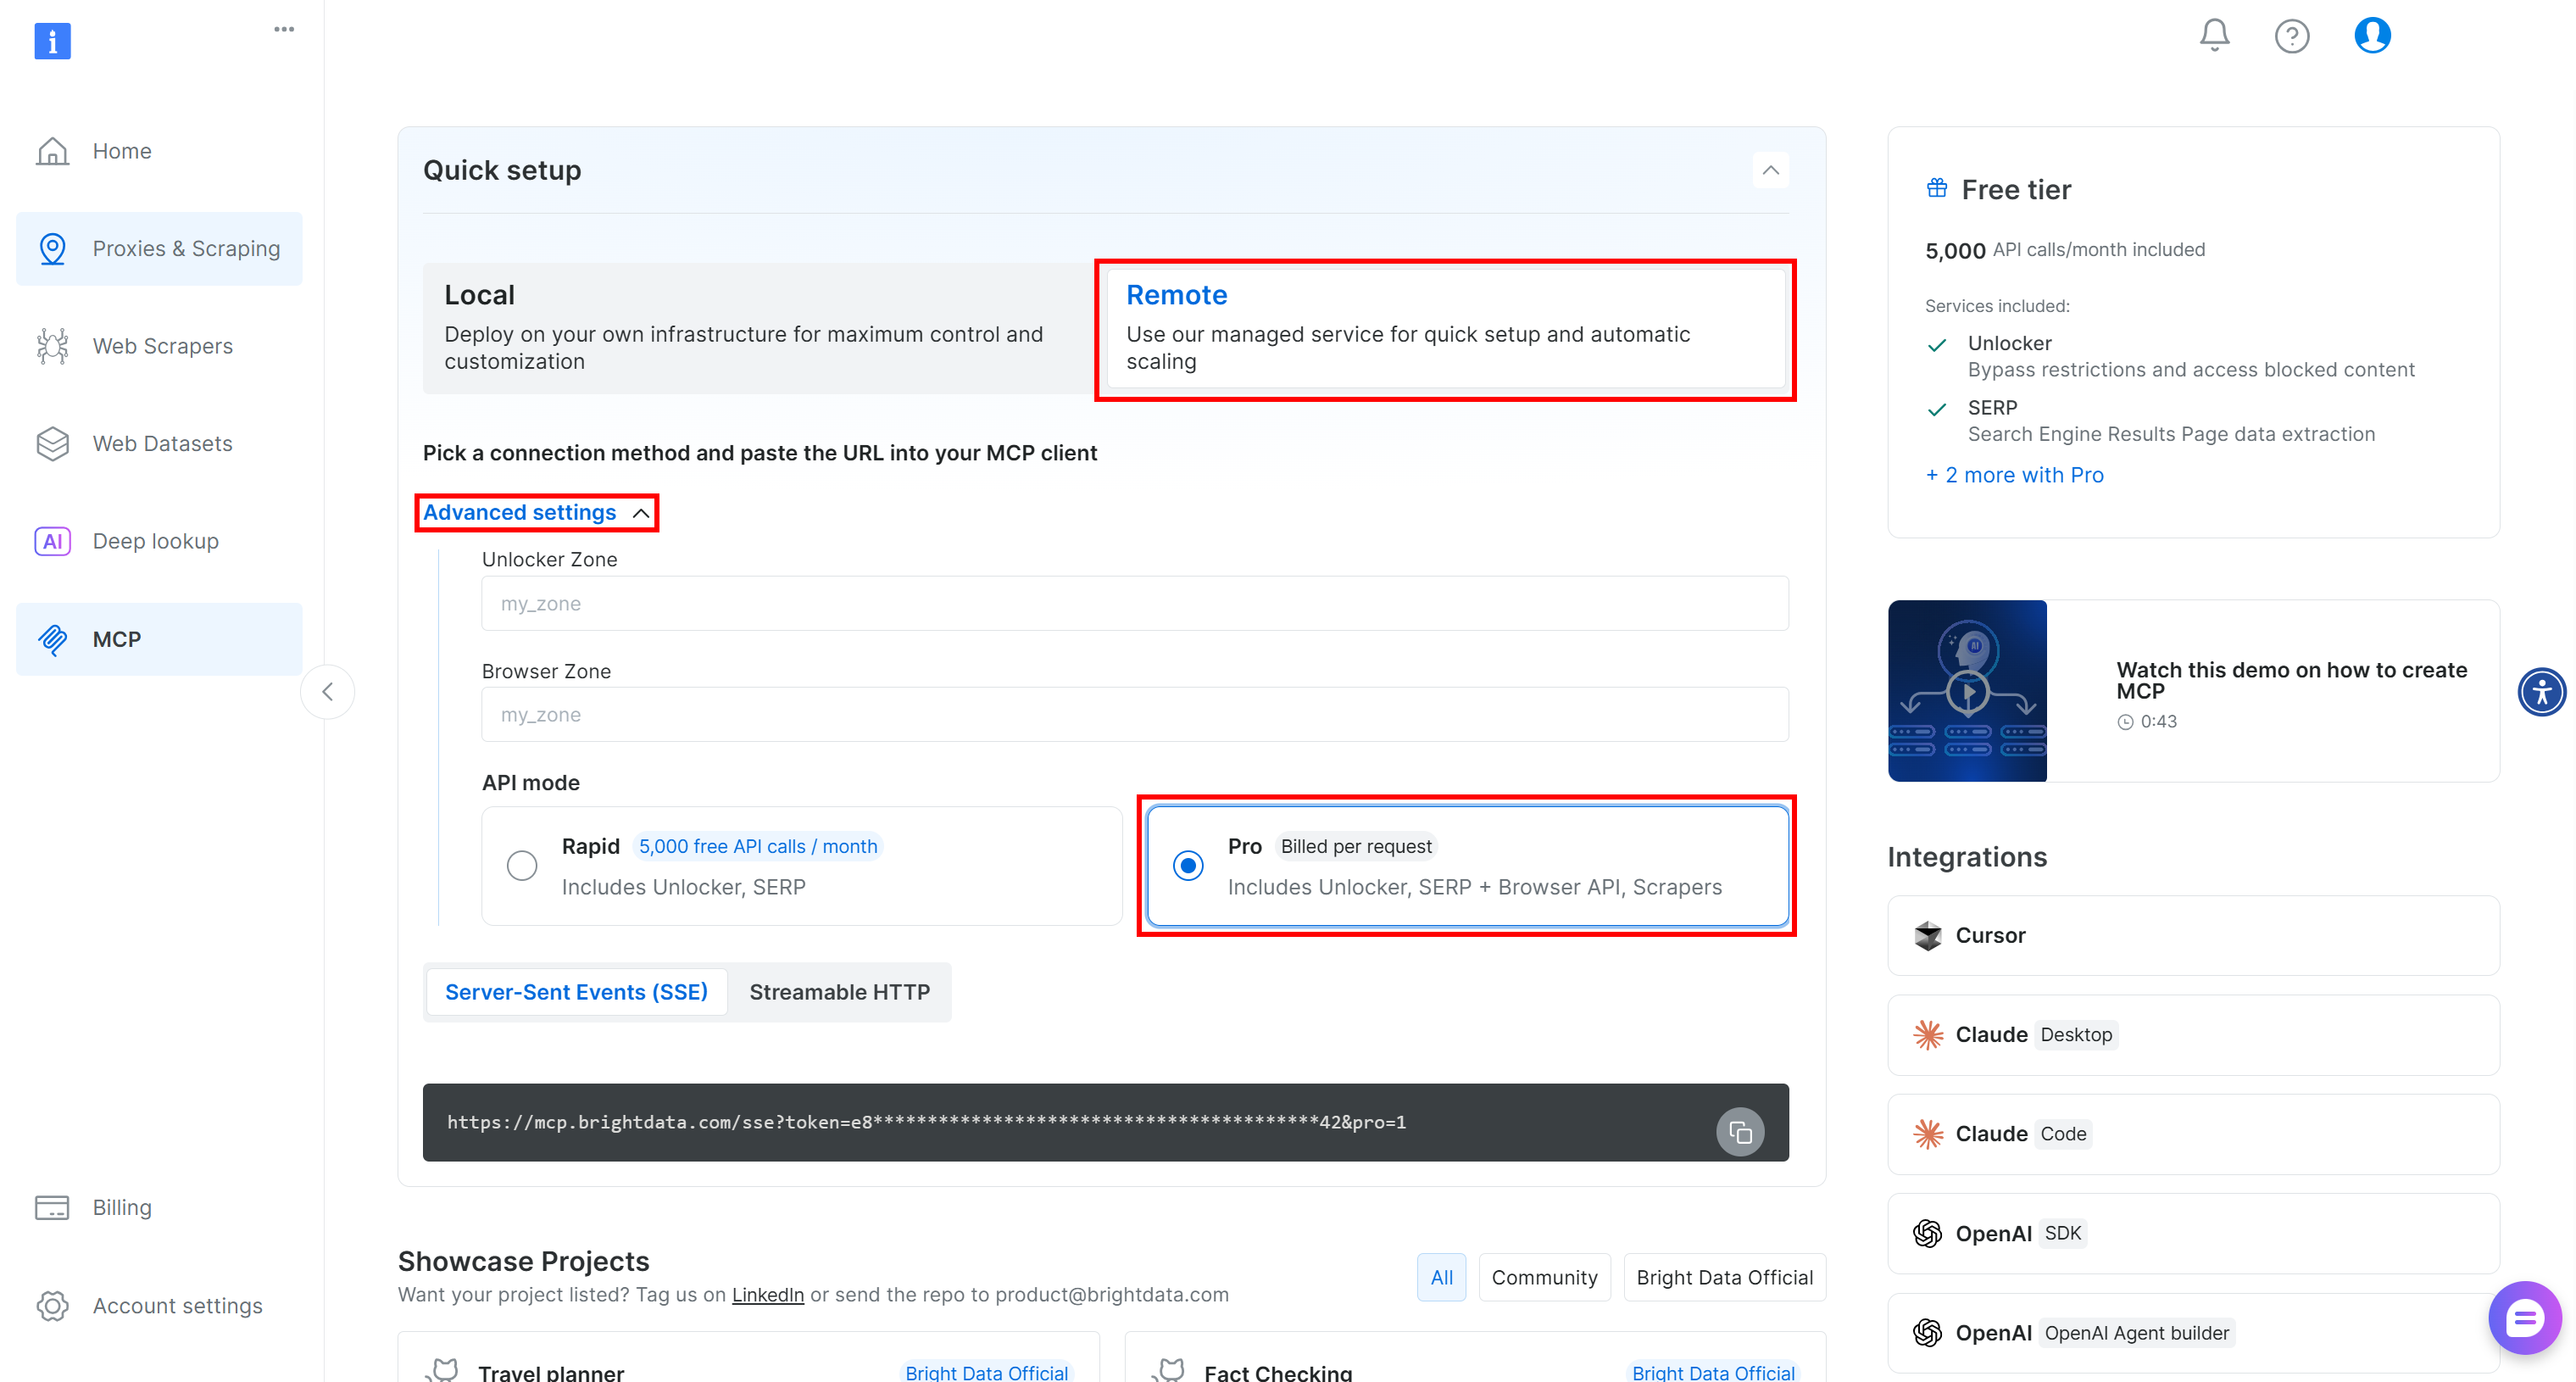The width and height of the screenshot is (2576, 1382).
Task: Open the help question mark menu
Action: click(x=2292, y=35)
